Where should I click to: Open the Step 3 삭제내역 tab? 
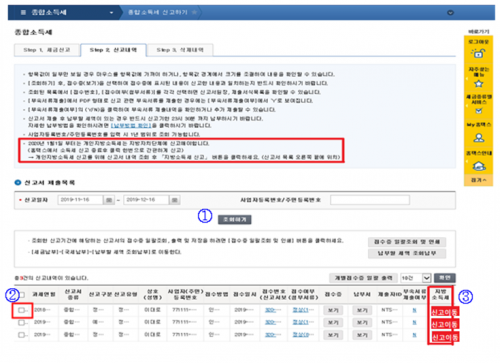(180, 50)
